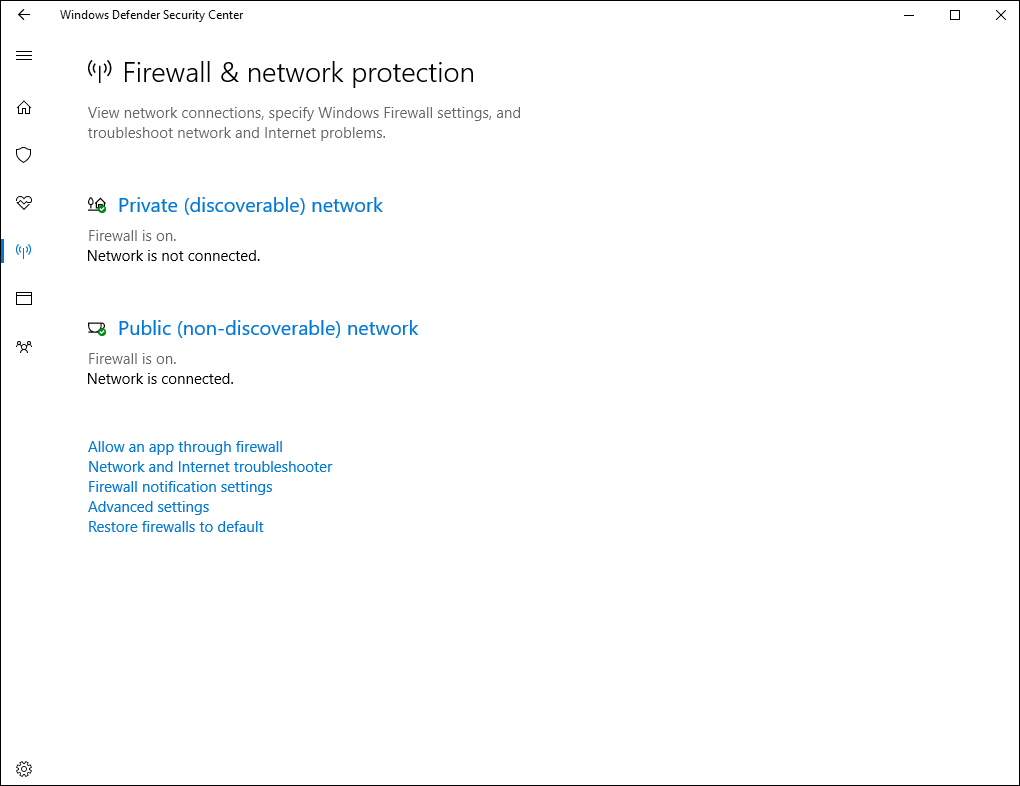Image resolution: width=1020 pixels, height=786 pixels.
Task: Select the highlighted sidebar section indicator
Action: 5,250
